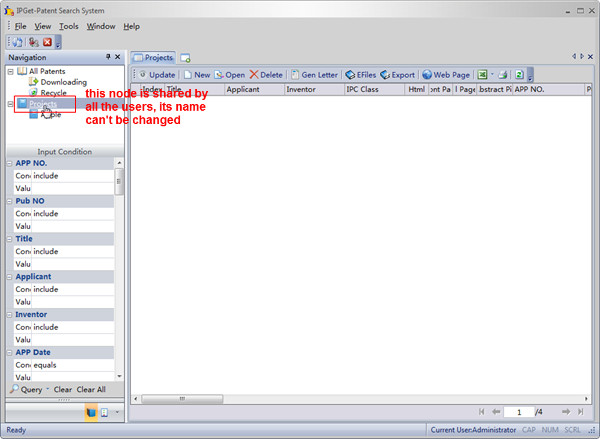Go to the previous page arrow
Screen dimensions: 600x439
tap(496, 412)
